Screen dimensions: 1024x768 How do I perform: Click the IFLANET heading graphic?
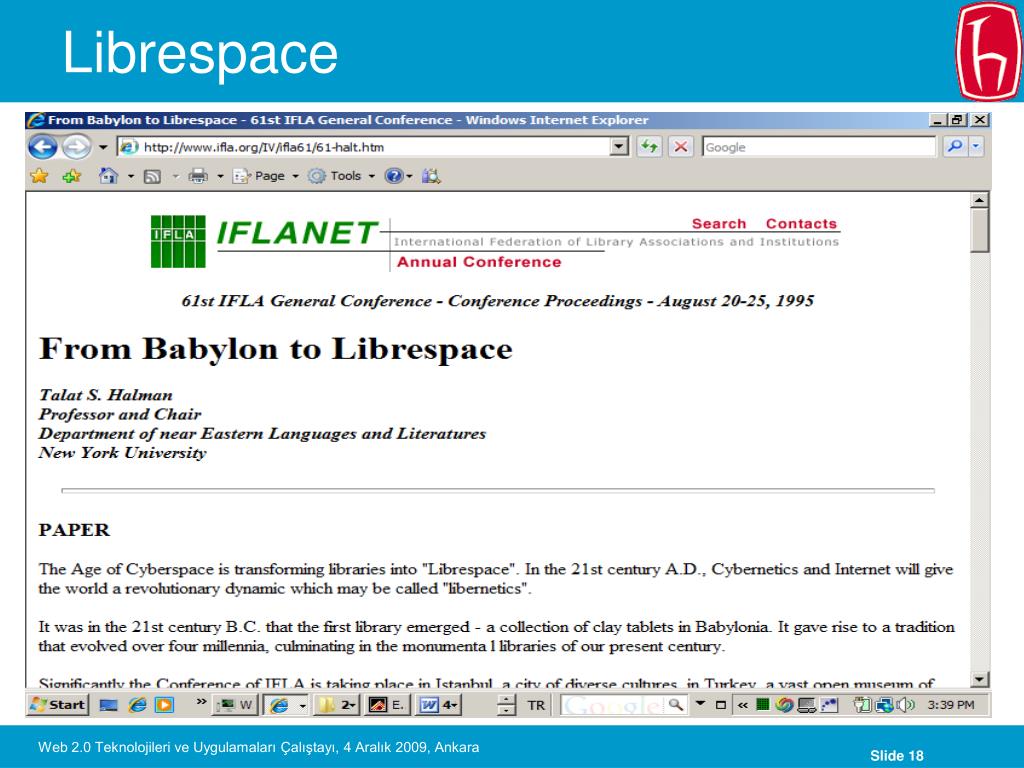click(x=297, y=233)
